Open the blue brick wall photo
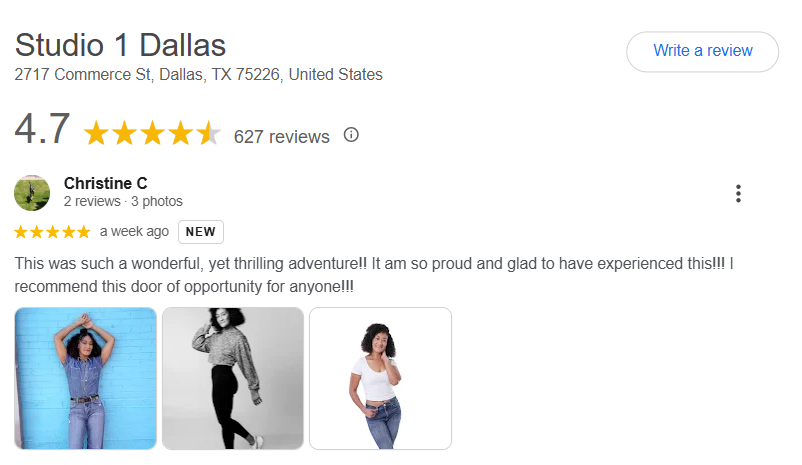Screen dimensions: 802x465 (85, 379)
